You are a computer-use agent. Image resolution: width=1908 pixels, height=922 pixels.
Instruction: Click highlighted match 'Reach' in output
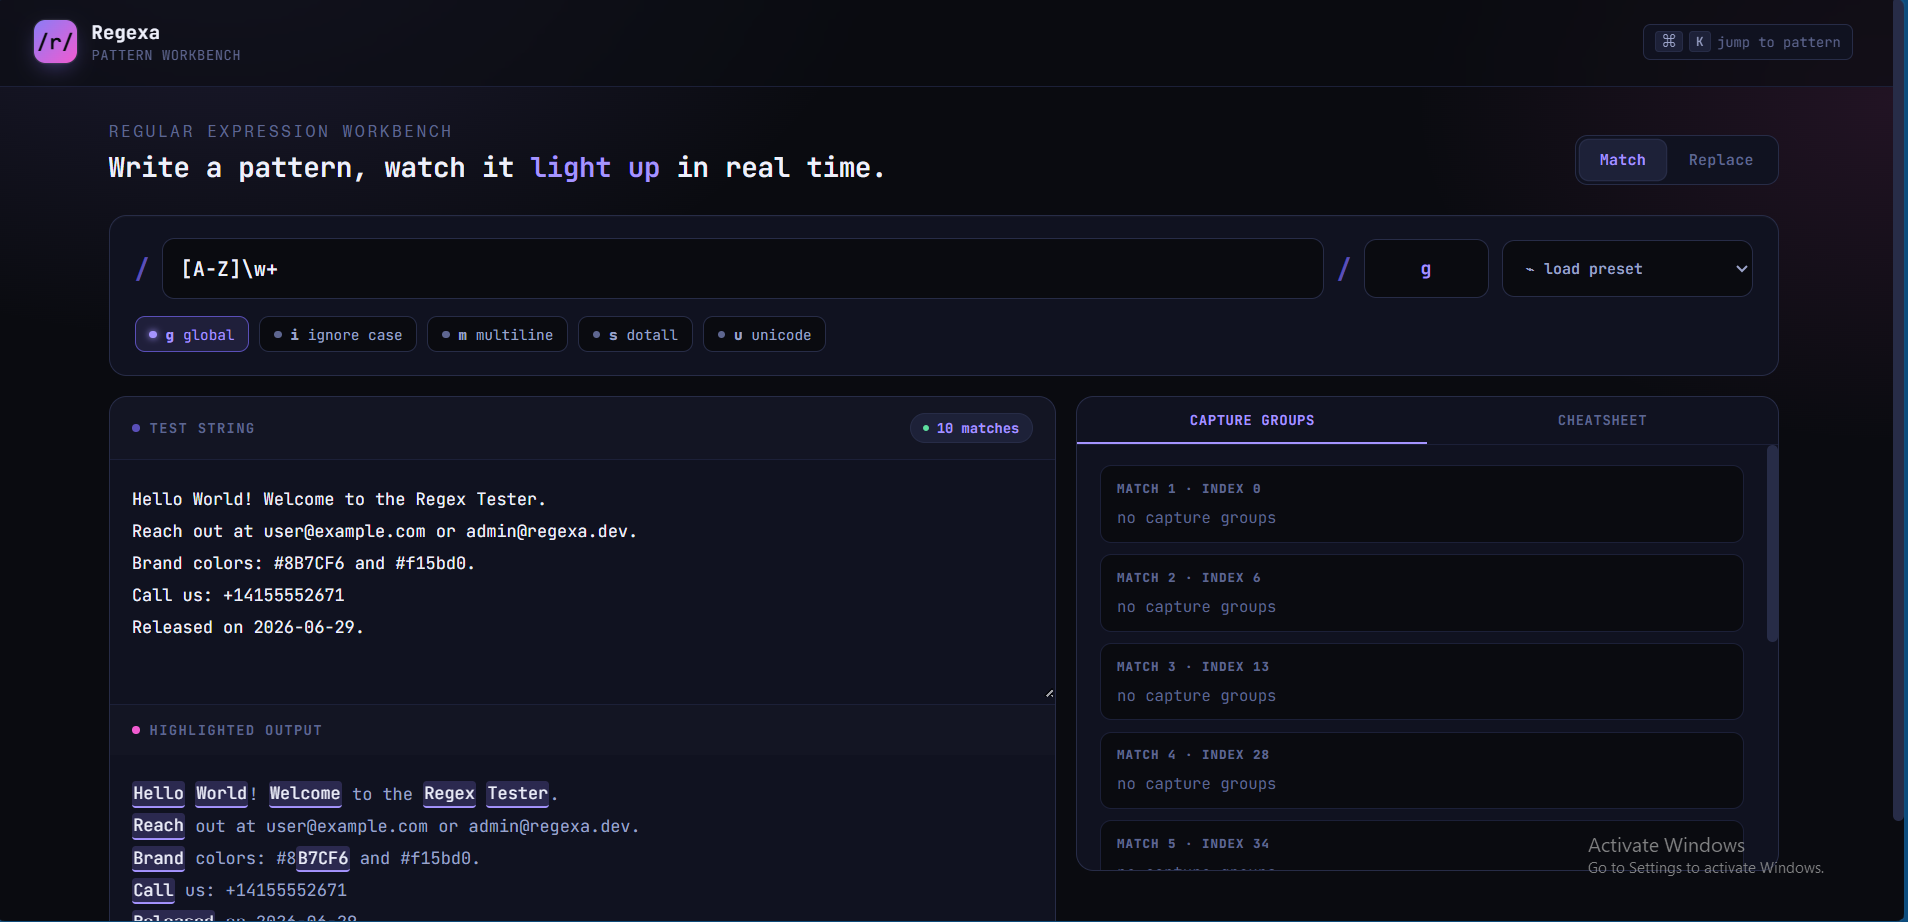pyautogui.click(x=158, y=826)
